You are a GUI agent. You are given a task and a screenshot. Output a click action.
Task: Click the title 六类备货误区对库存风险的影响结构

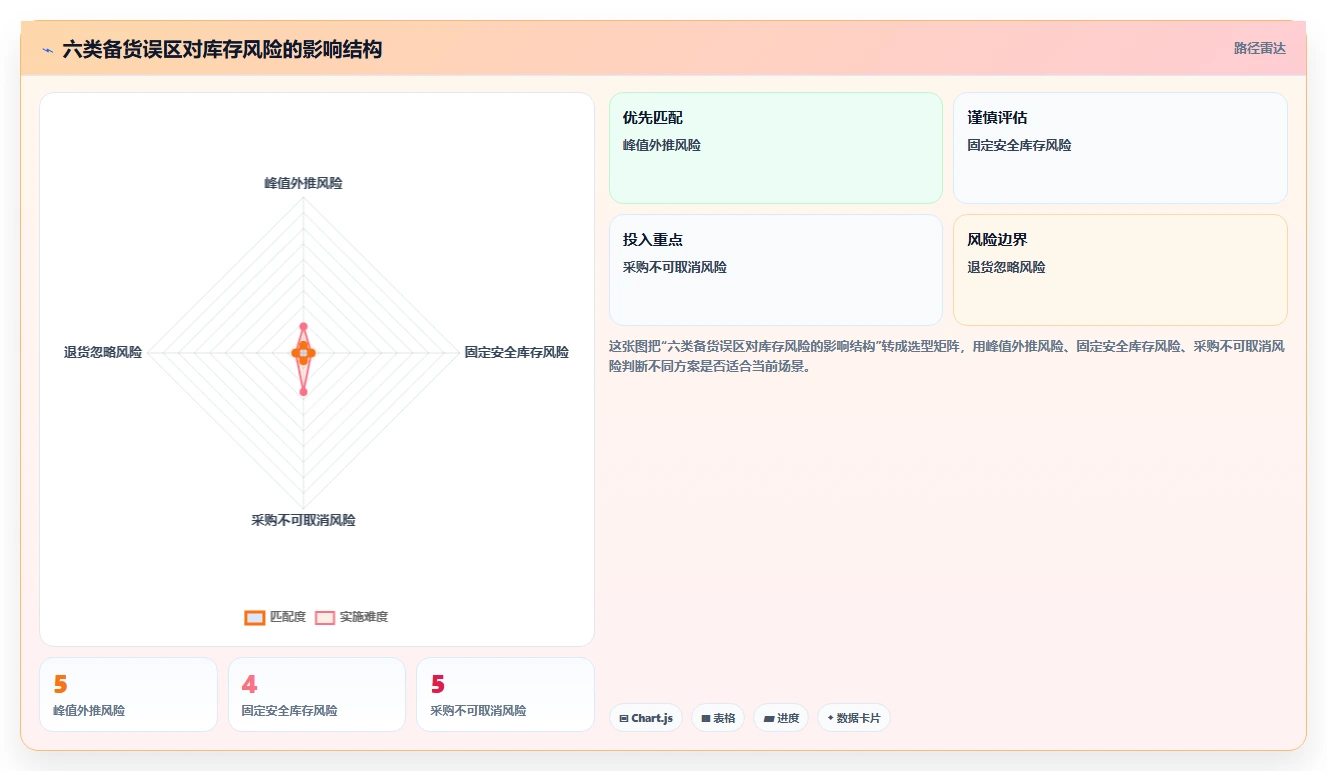tap(222, 49)
